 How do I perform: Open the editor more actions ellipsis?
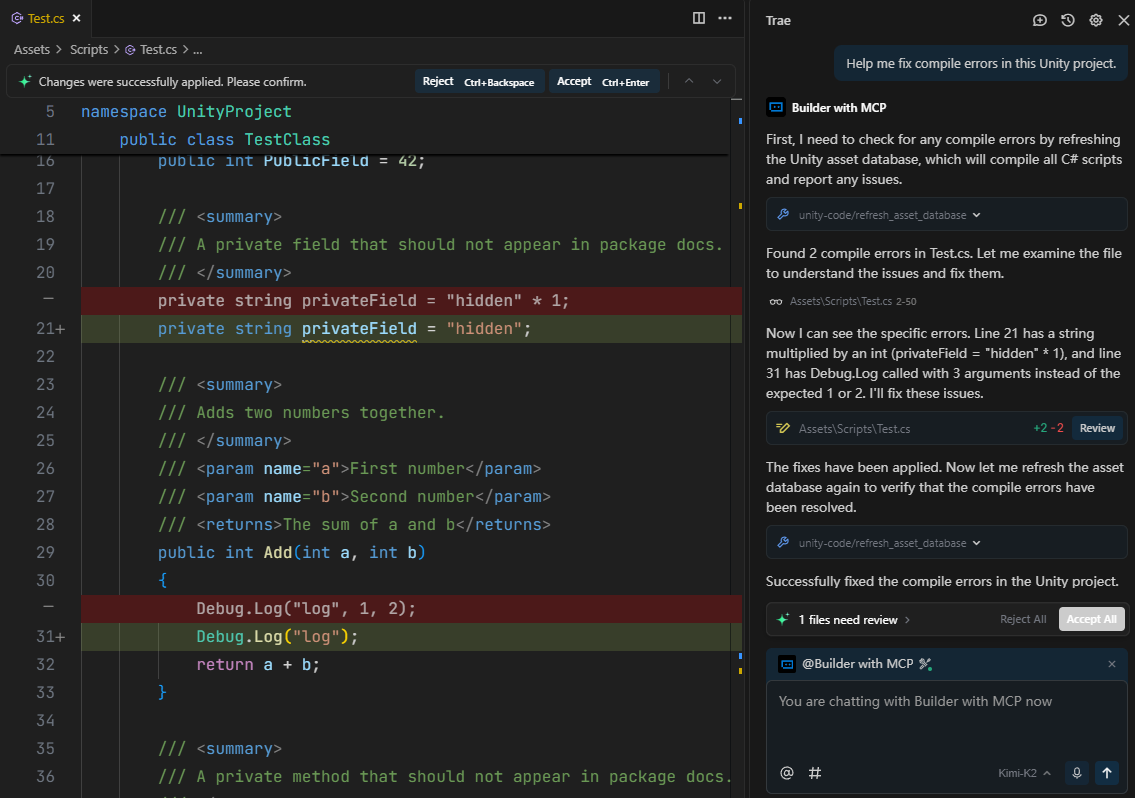[725, 18]
